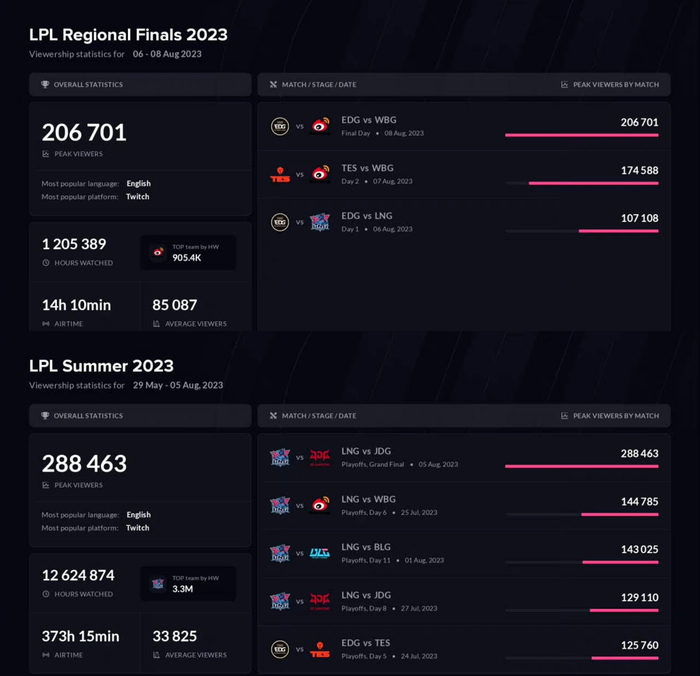Screen dimensions: 700x676
Task: Click trophy icon in Regional Finals Overall Statistics
Action: pyautogui.click(x=45, y=85)
